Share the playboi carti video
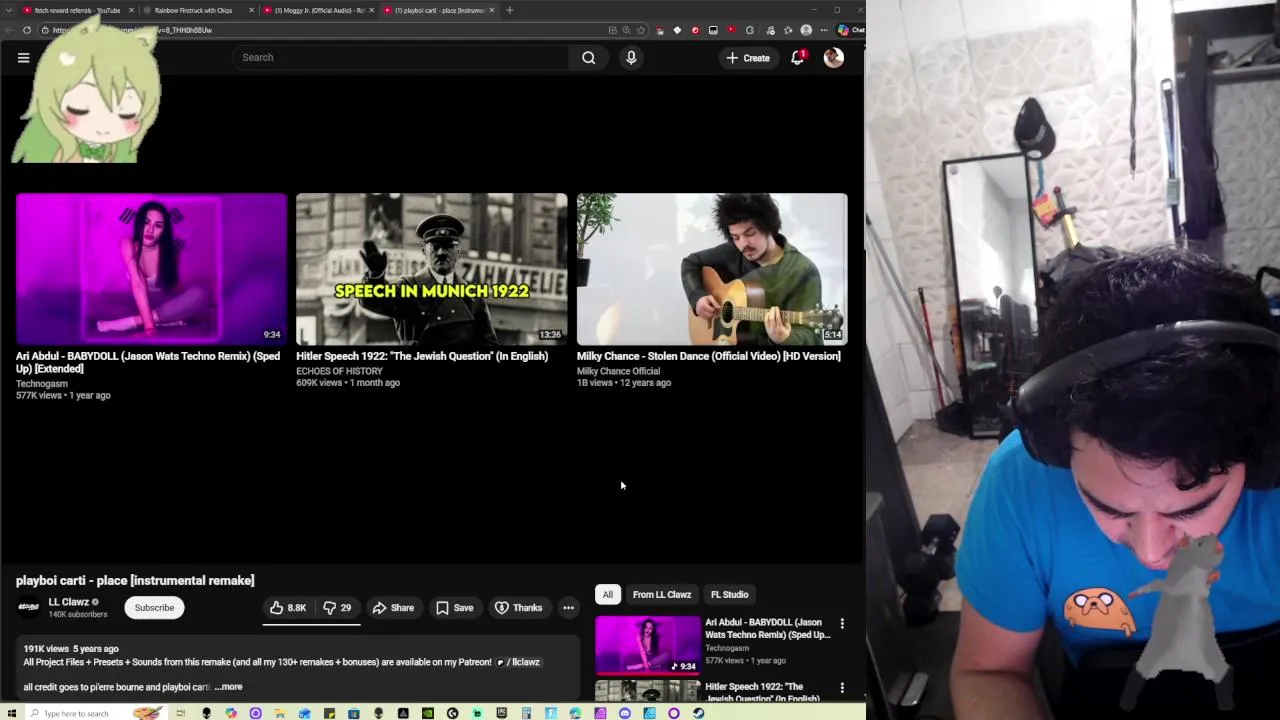The height and width of the screenshot is (720, 1280). (393, 608)
